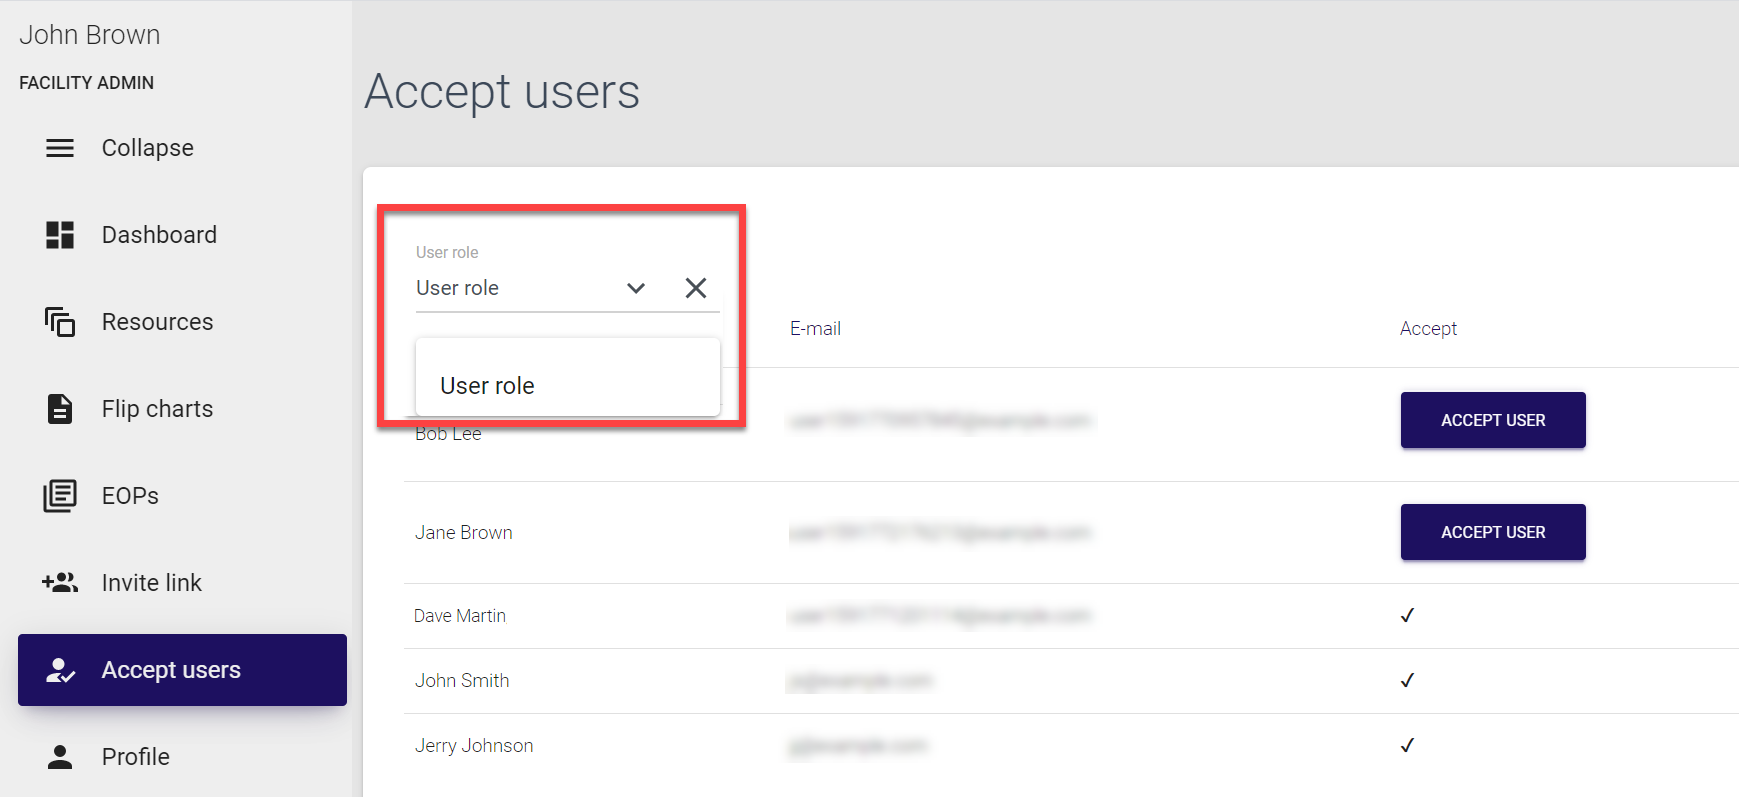Click the Dashboard grid icon

point(60,235)
